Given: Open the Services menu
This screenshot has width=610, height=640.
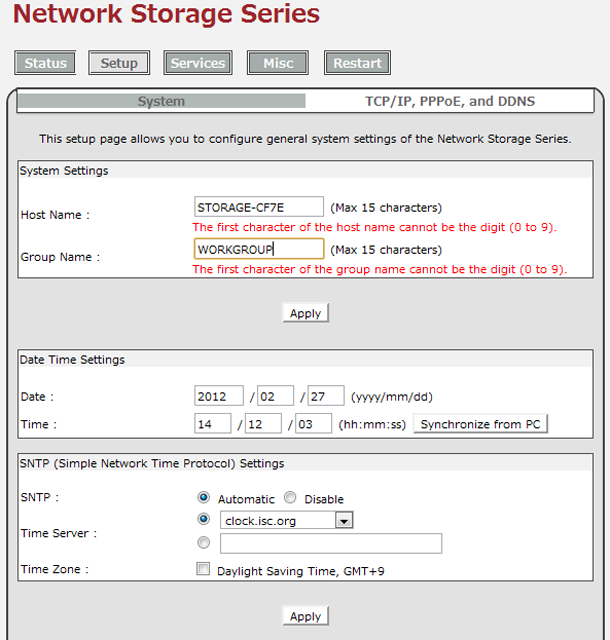Looking at the screenshot, I should (198, 63).
